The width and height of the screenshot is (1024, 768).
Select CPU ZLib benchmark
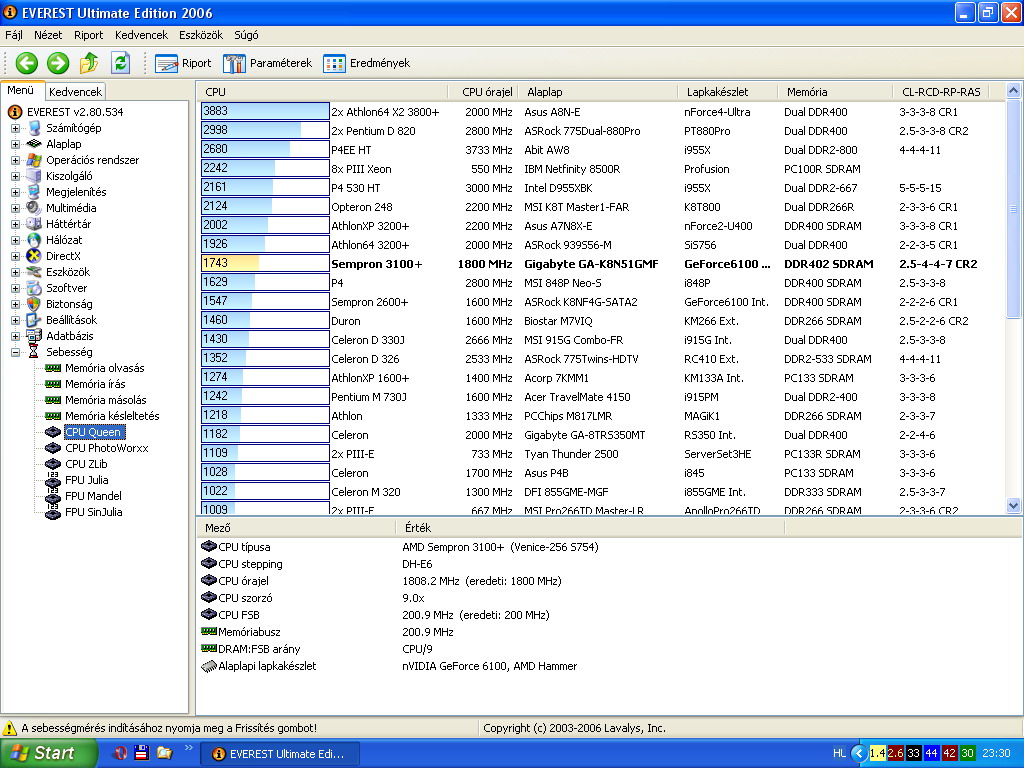[x=86, y=464]
